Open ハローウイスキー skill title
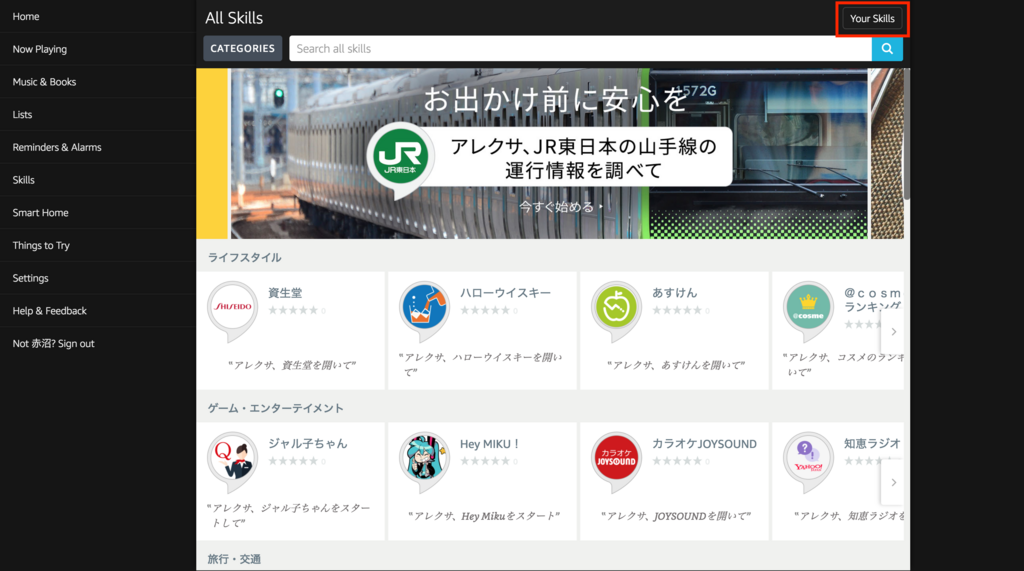This screenshot has width=1024, height=571. 505,293
